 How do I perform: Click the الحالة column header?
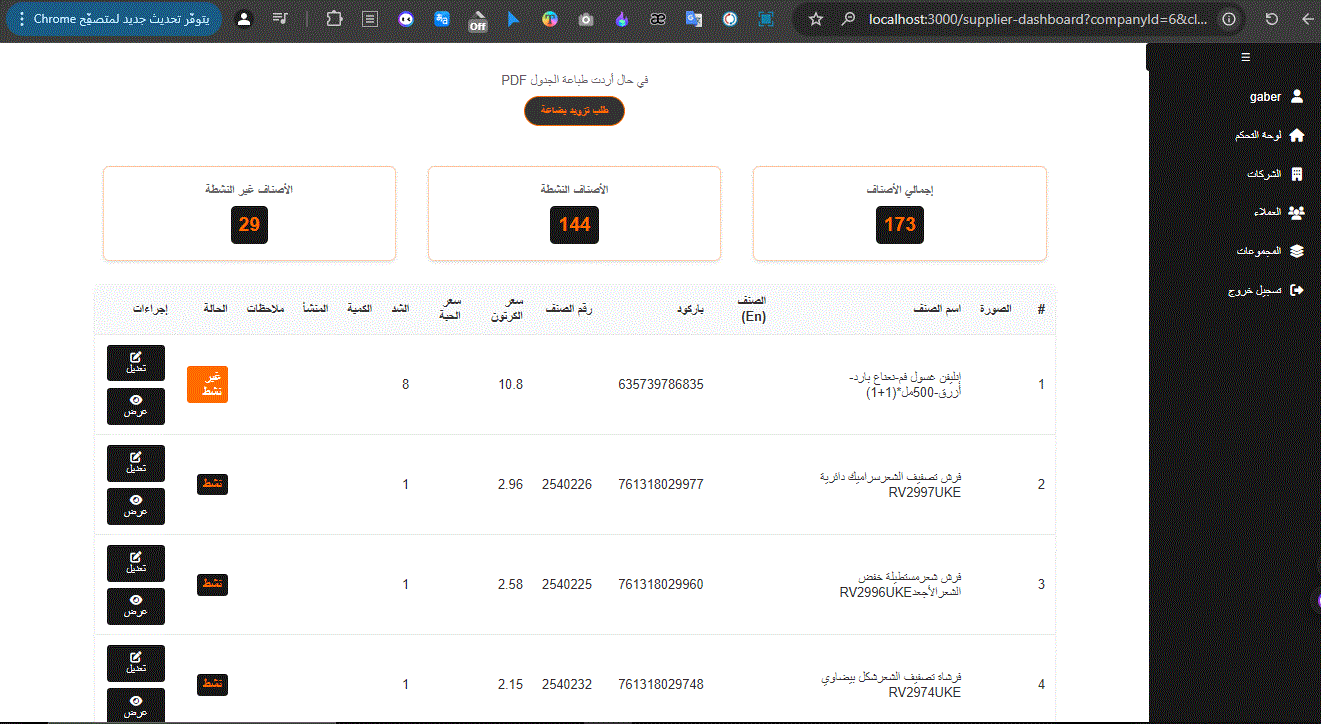coord(215,309)
